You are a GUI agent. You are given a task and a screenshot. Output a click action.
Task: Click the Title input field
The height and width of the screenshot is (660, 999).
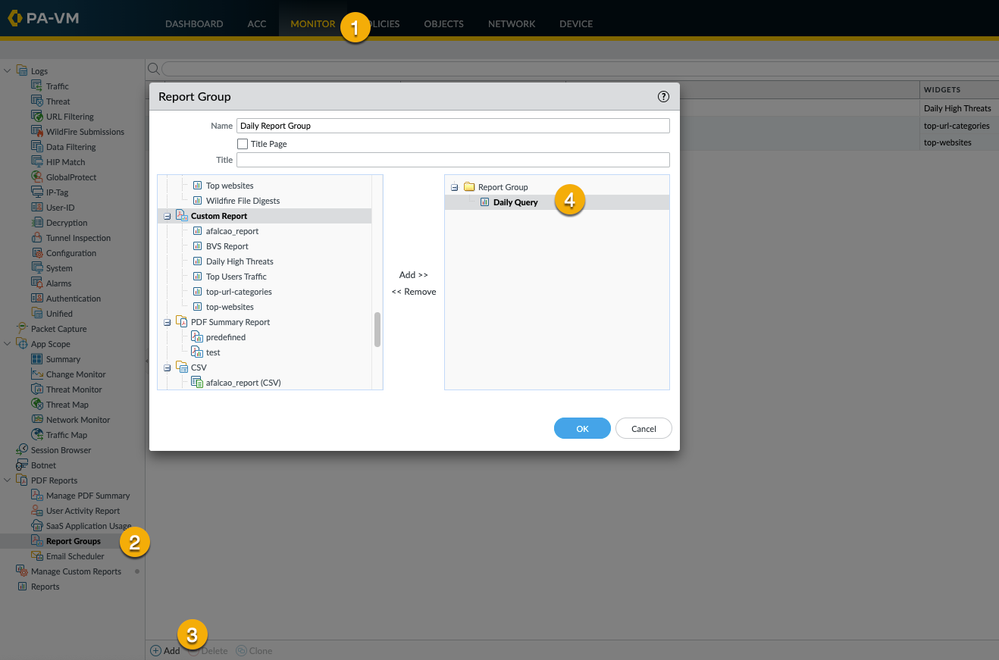click(452, 160)
